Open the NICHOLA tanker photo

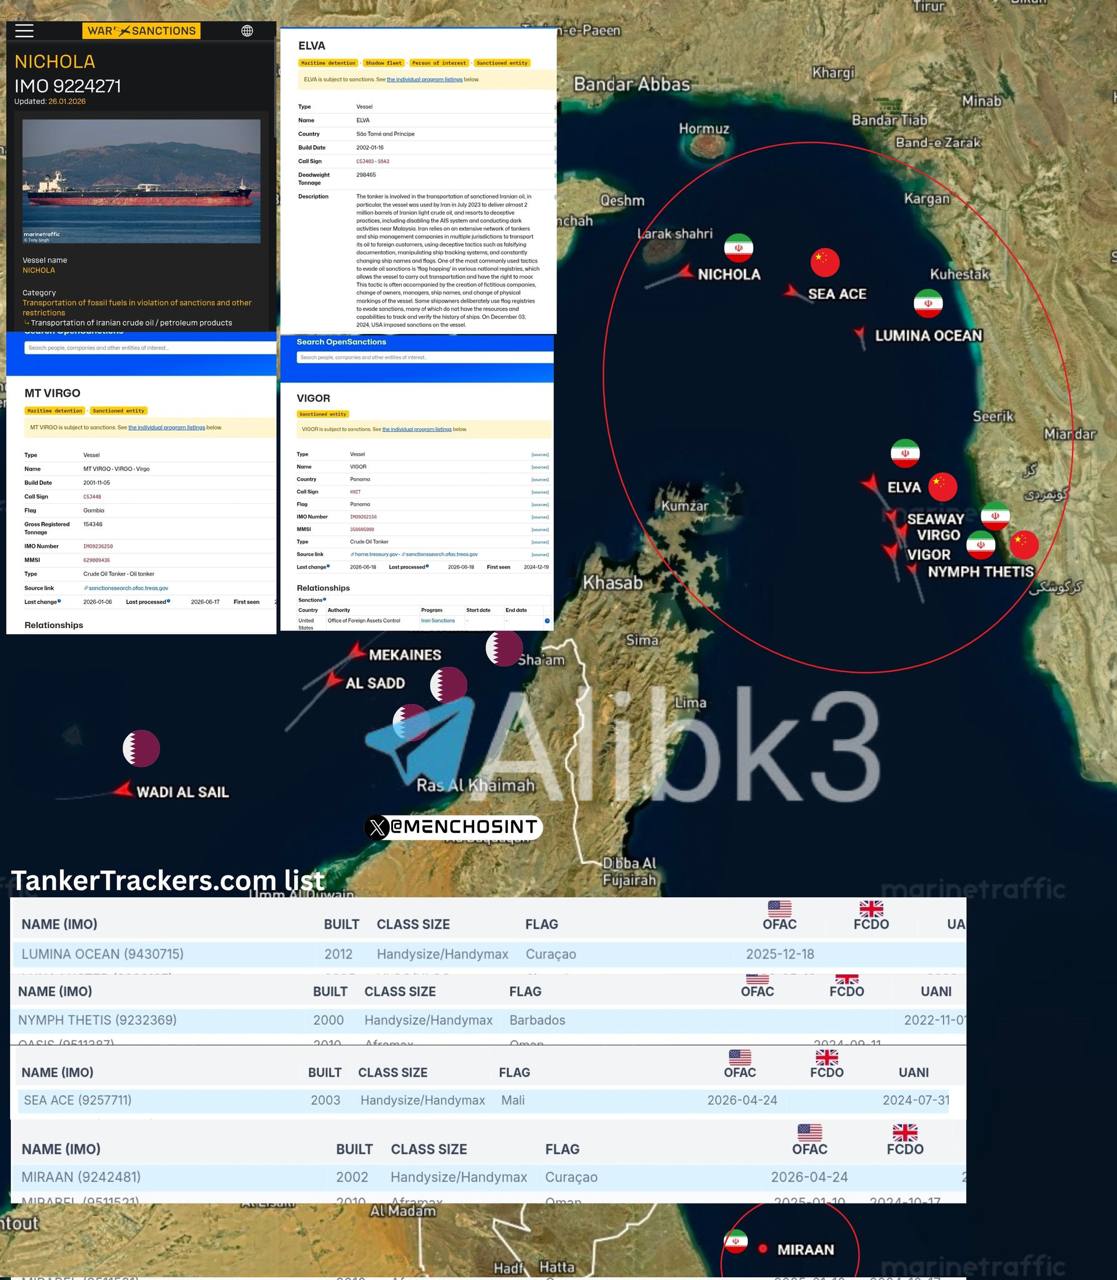point(141,181)
